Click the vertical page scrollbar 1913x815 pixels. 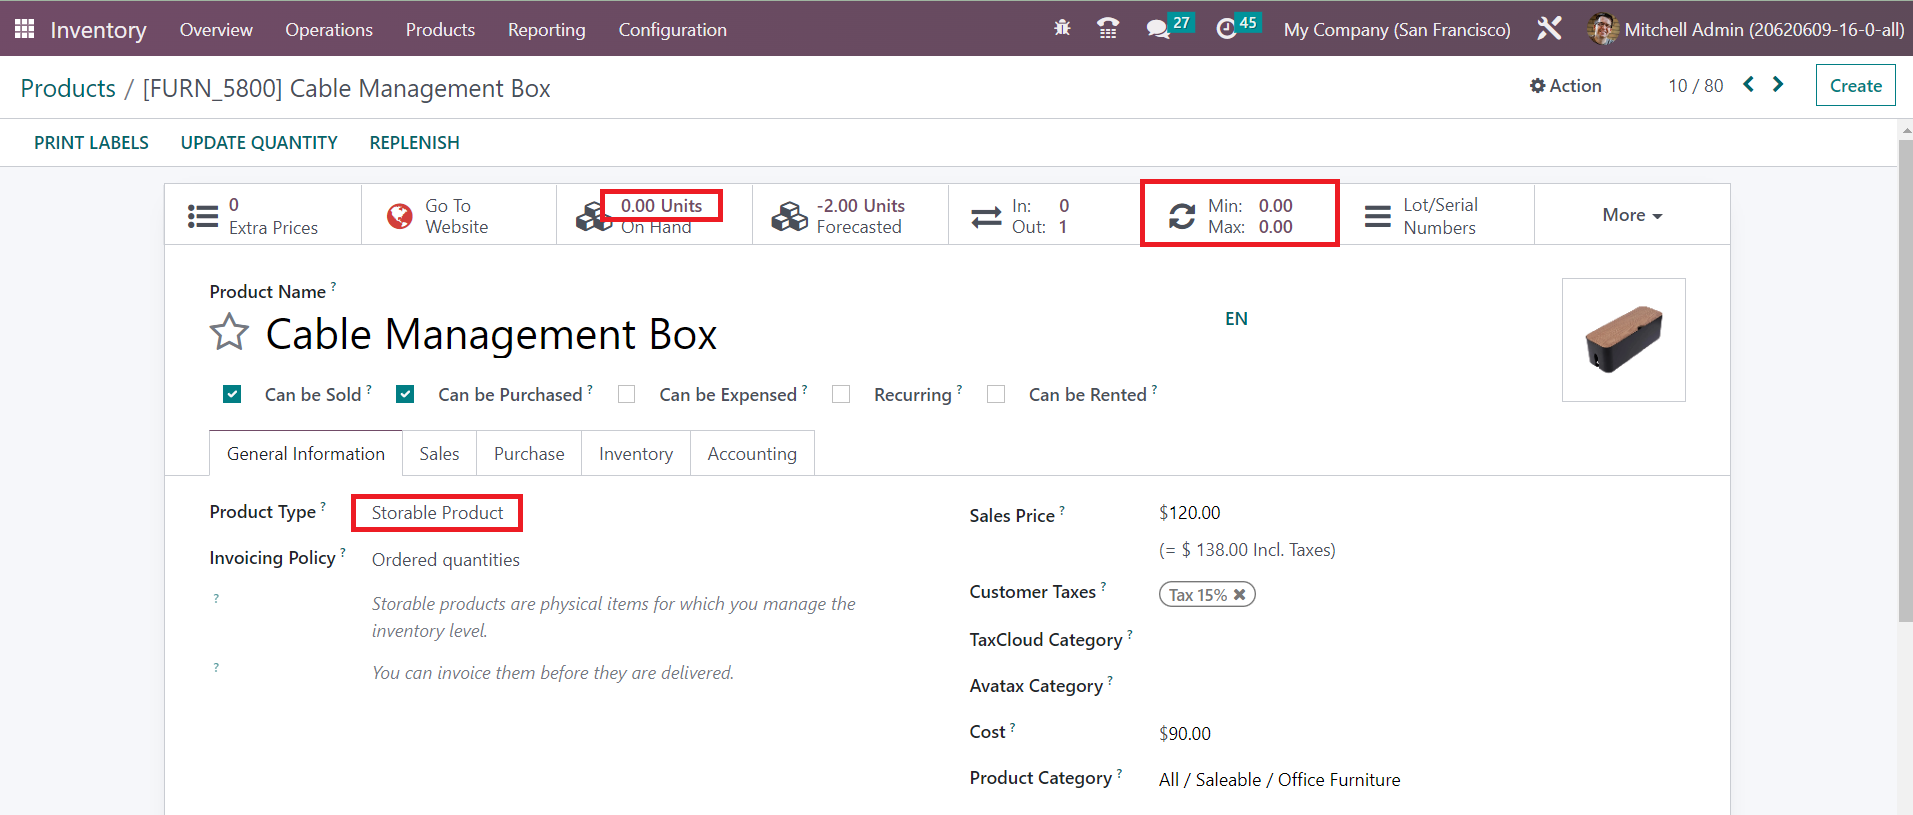[1905, 380]
